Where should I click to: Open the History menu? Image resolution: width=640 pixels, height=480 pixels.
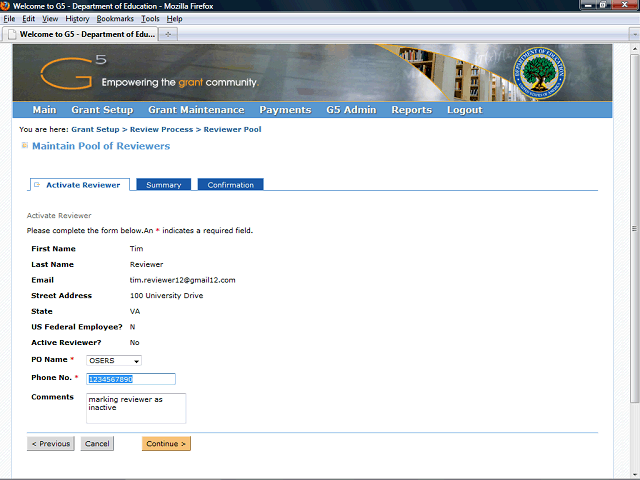(77, 19)
